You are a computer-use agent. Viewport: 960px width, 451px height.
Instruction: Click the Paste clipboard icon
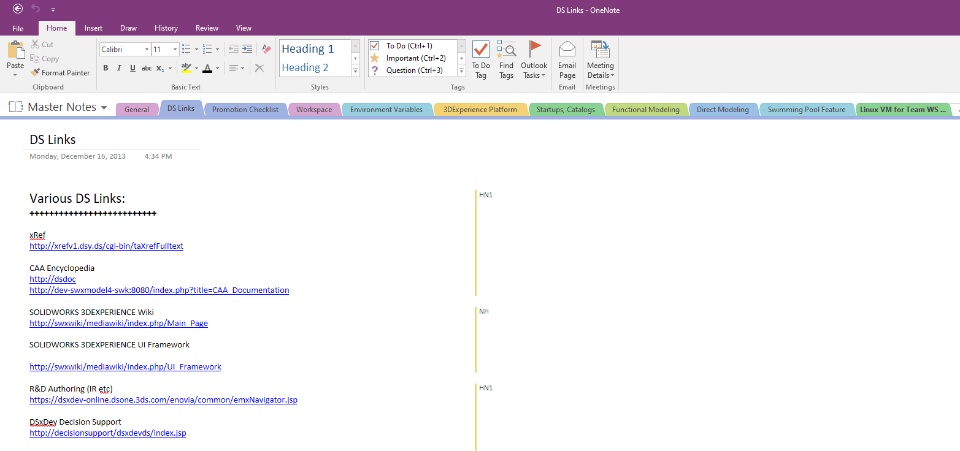coord(15,51)
